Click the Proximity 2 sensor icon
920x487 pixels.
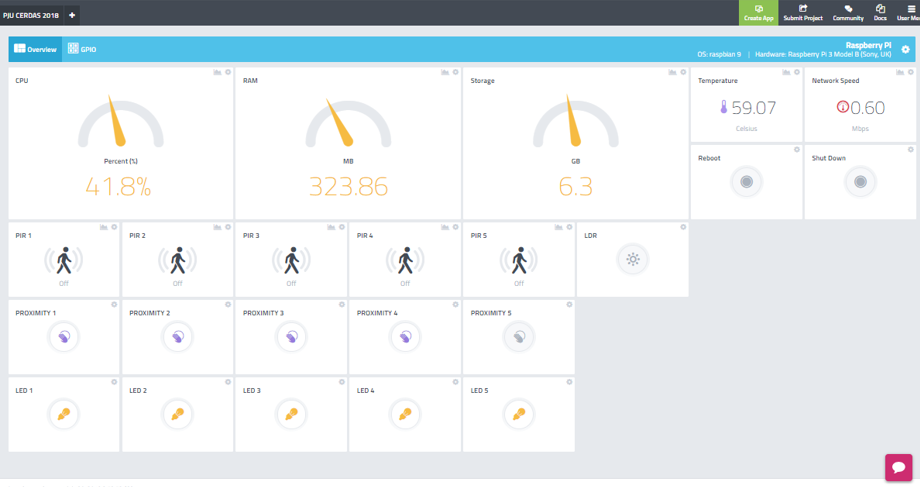[178, 337]
